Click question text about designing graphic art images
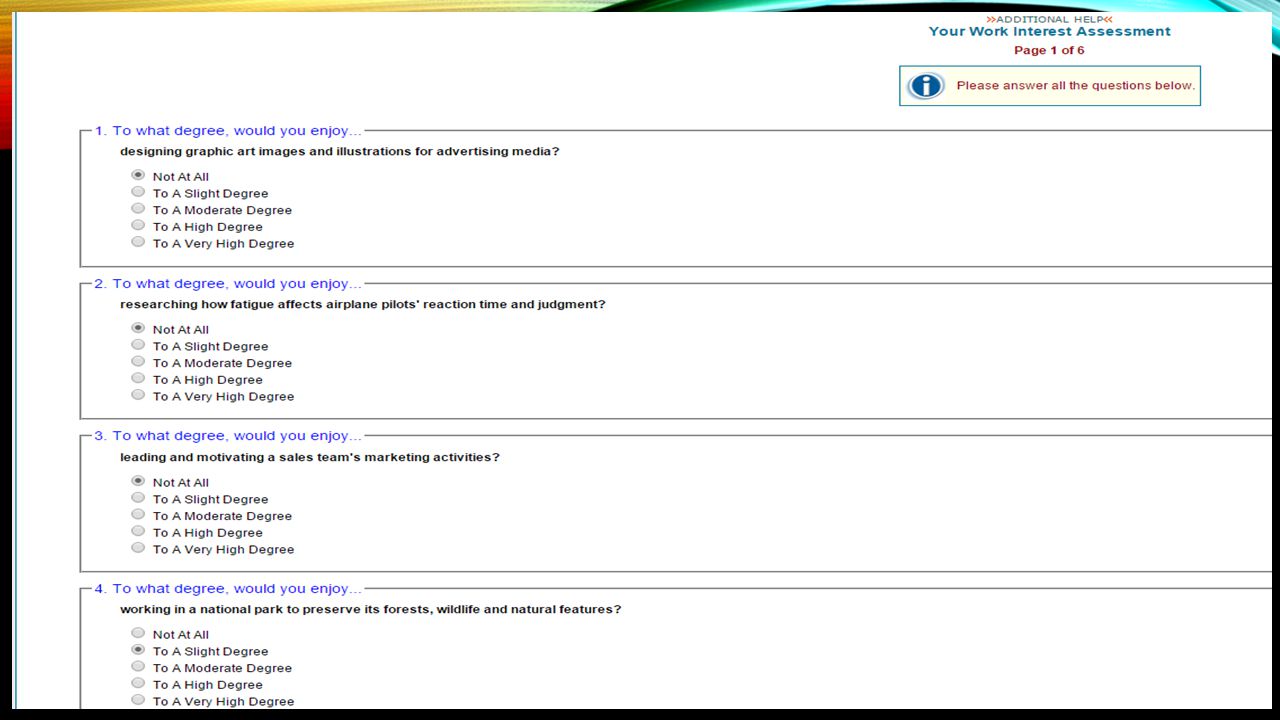 coord(340,152)
